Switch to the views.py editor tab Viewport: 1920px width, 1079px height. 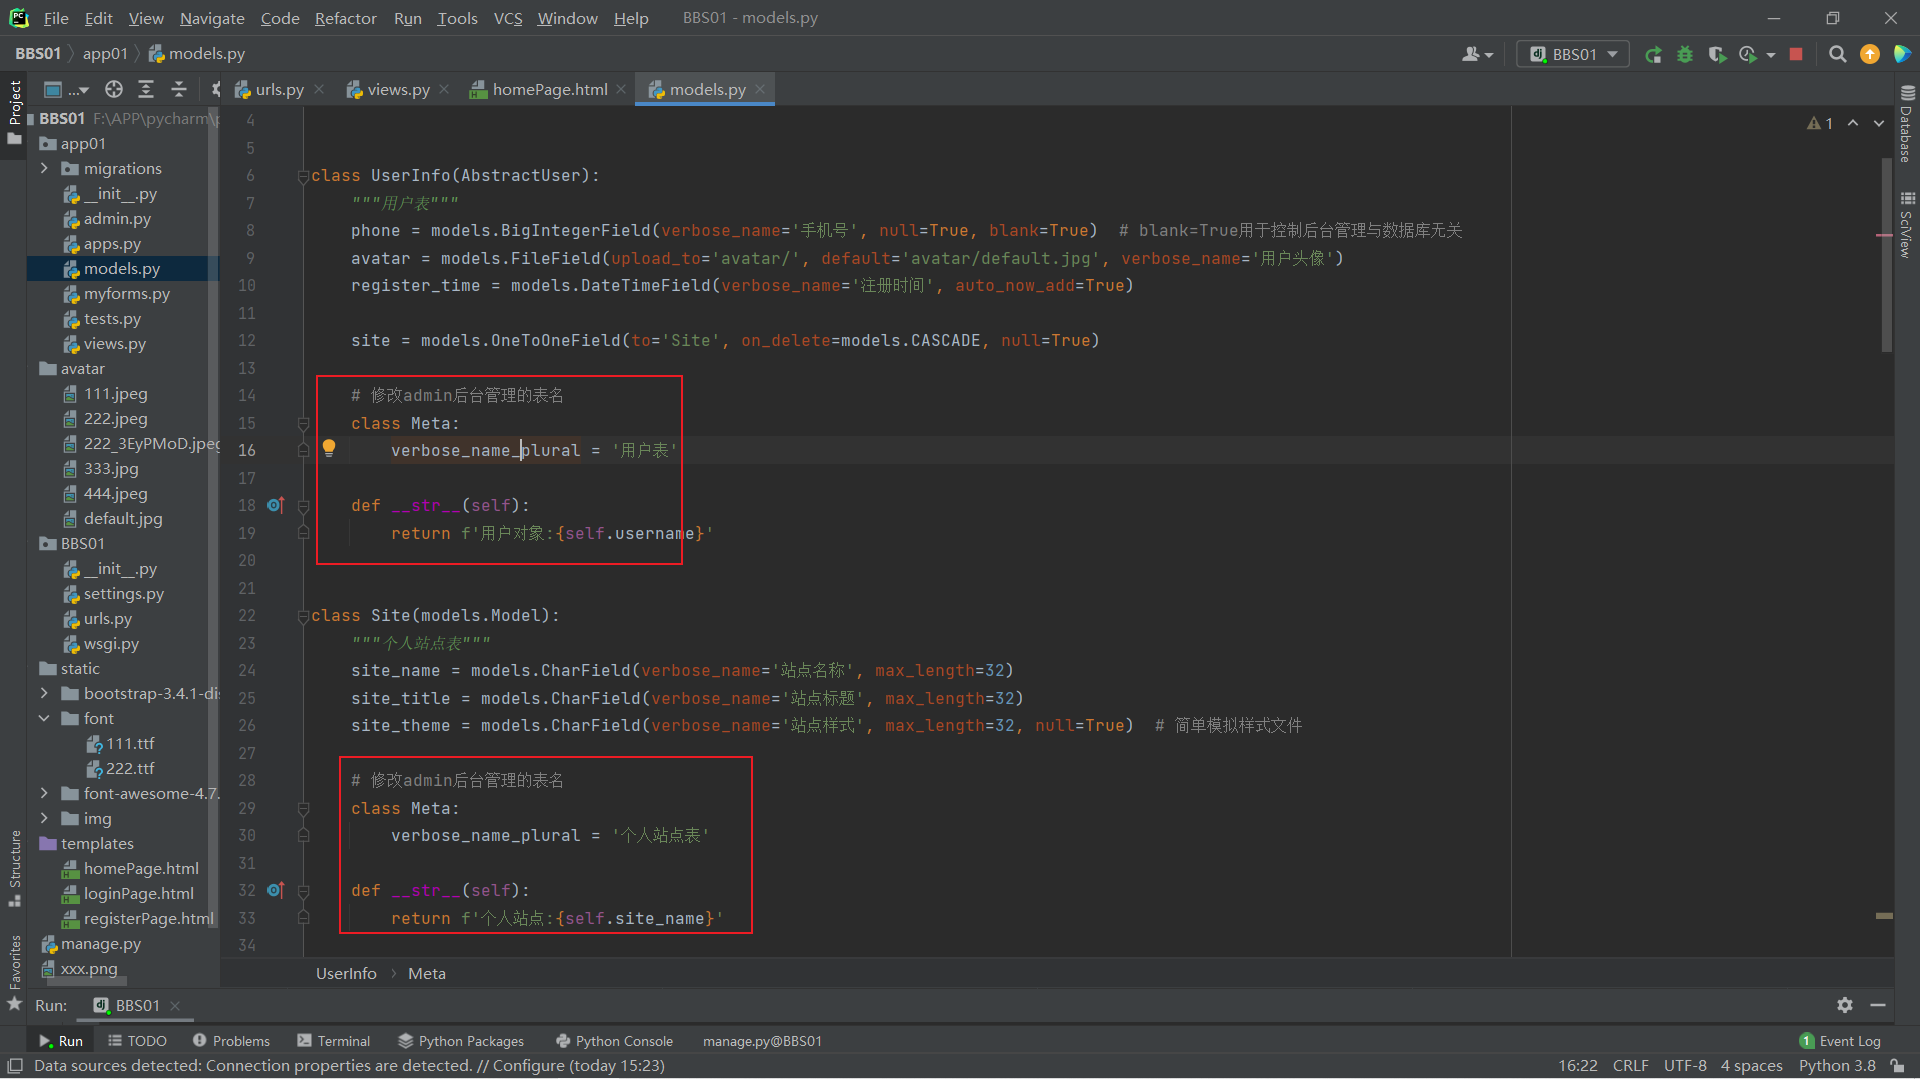click(x=397, y=90)
